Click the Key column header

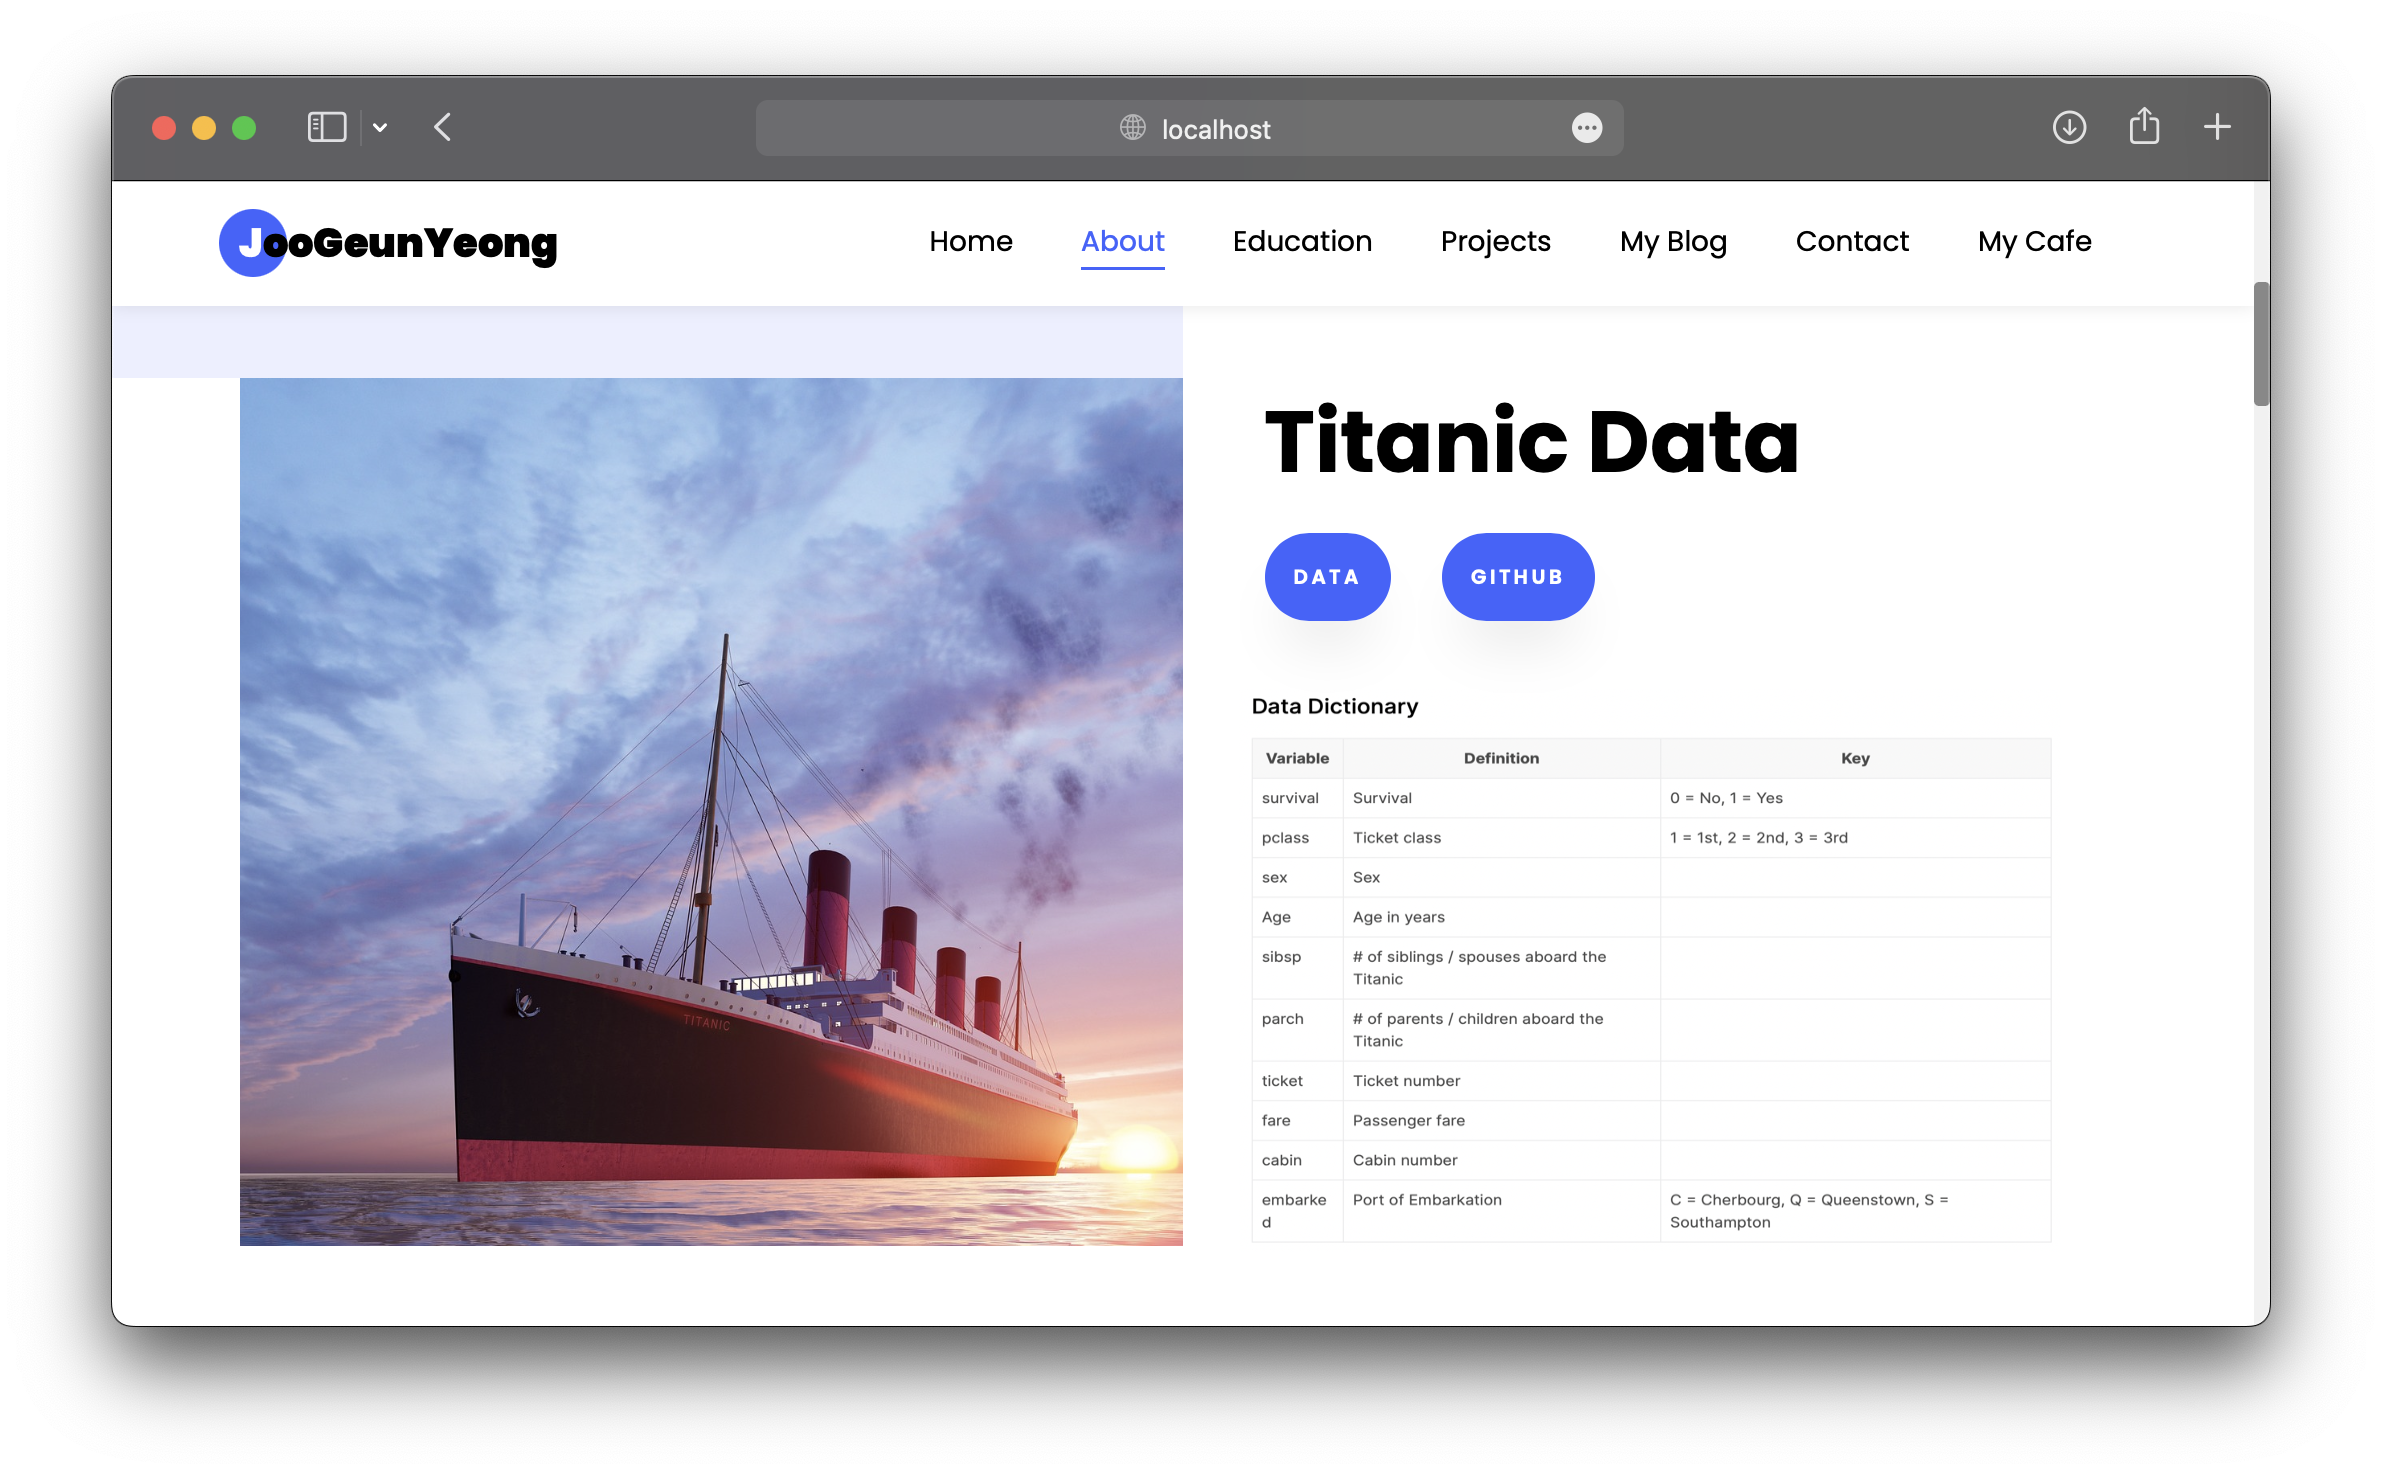[x=1855, y=758]
